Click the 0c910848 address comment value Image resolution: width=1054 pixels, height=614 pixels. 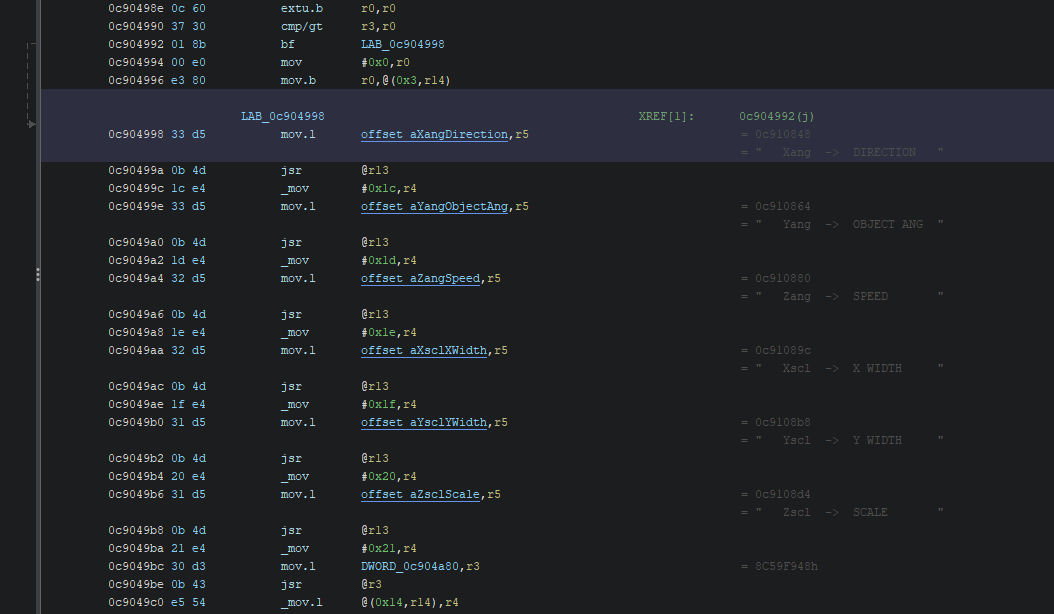pos(775,135)
